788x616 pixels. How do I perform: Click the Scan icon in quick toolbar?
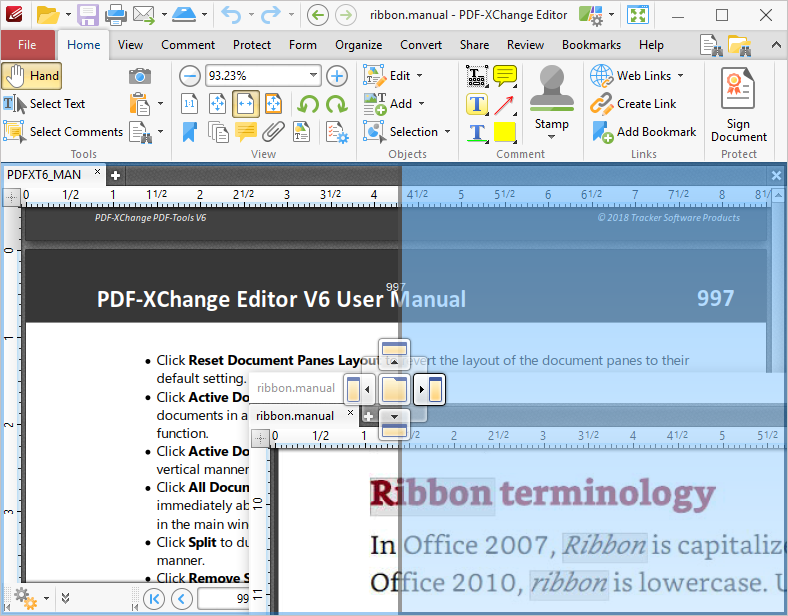coord(183,15)
